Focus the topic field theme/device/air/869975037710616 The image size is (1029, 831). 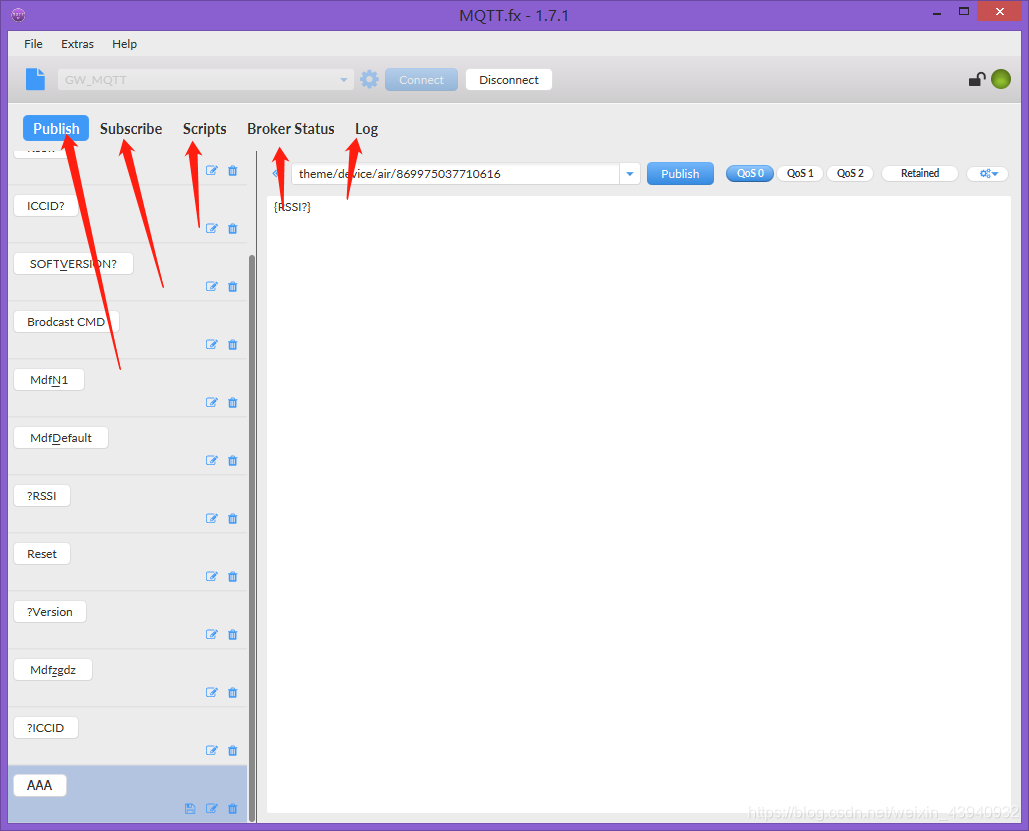tap(455, 174)
